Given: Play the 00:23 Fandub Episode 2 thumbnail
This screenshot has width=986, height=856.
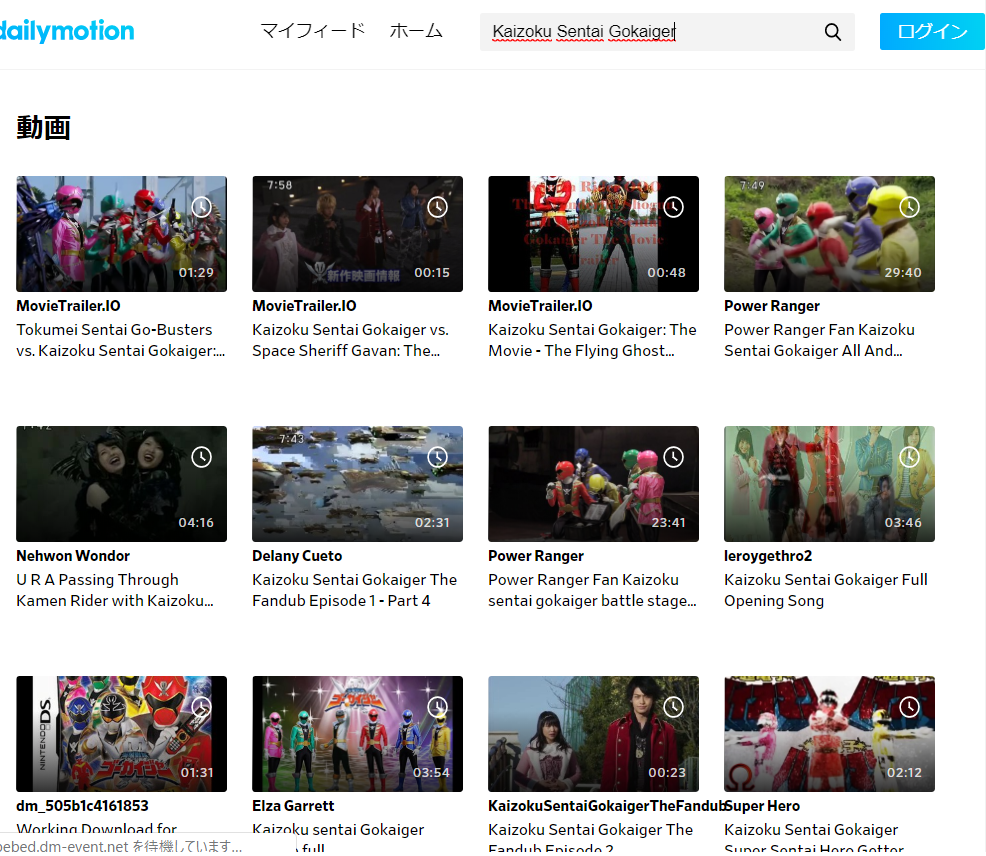Looking at the screenshot, I should [x=593, y=734].
